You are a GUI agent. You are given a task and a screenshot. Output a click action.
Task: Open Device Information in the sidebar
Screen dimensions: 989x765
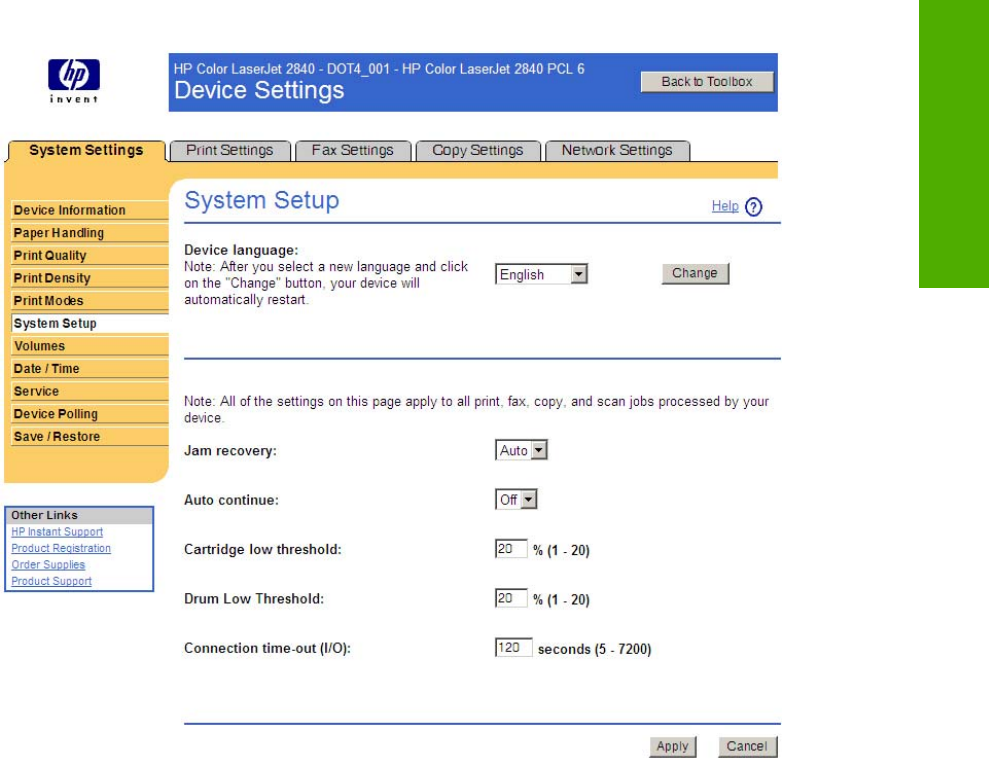click(x=90, y=210)
